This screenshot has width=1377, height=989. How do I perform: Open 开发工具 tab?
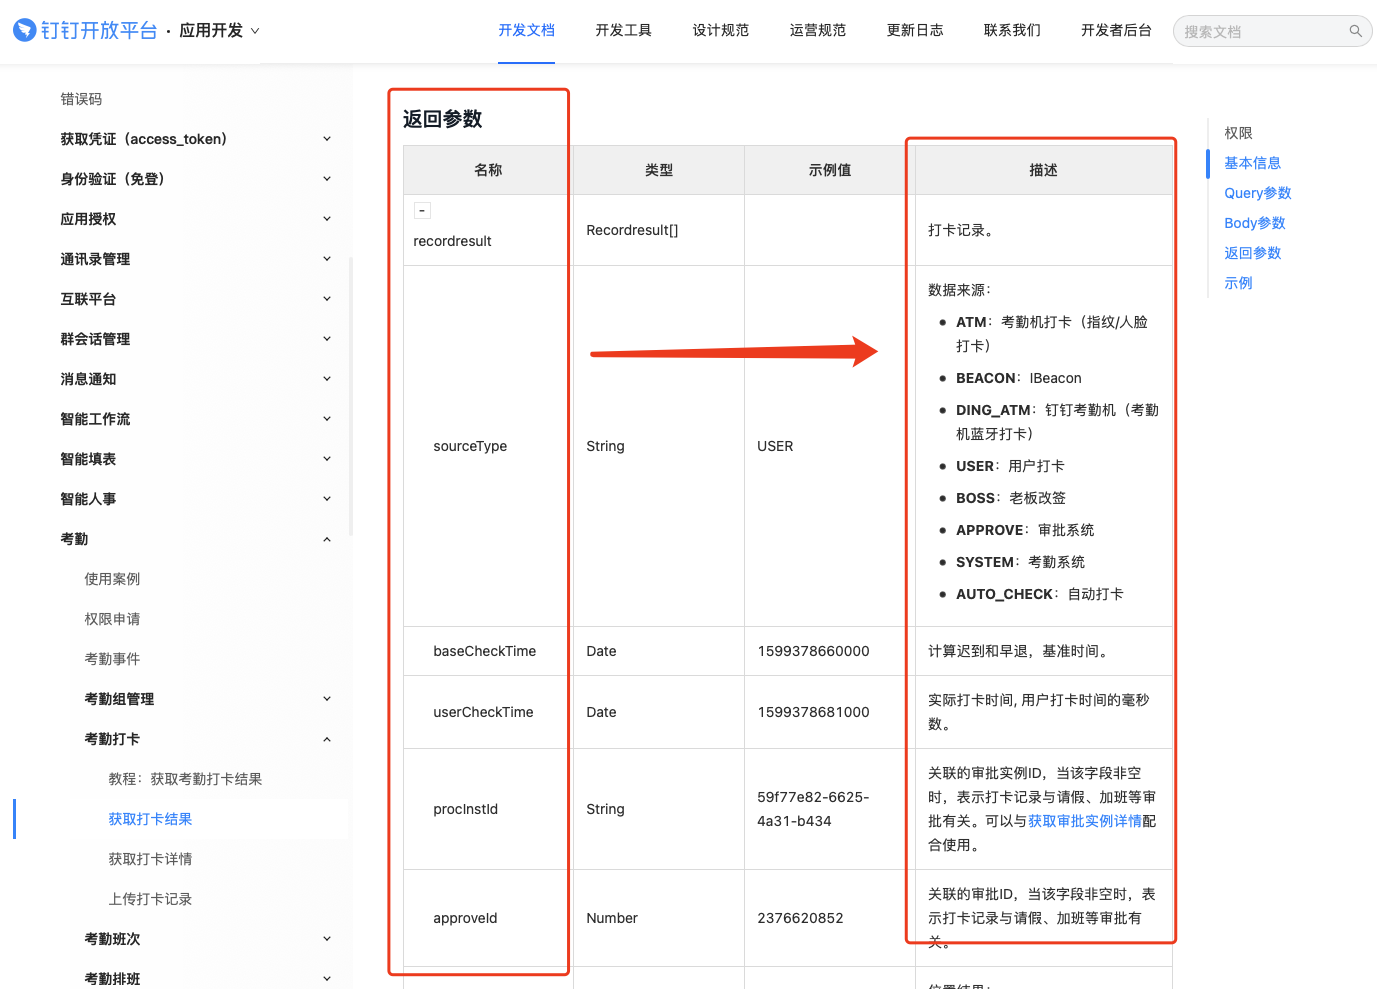[623, 31]
